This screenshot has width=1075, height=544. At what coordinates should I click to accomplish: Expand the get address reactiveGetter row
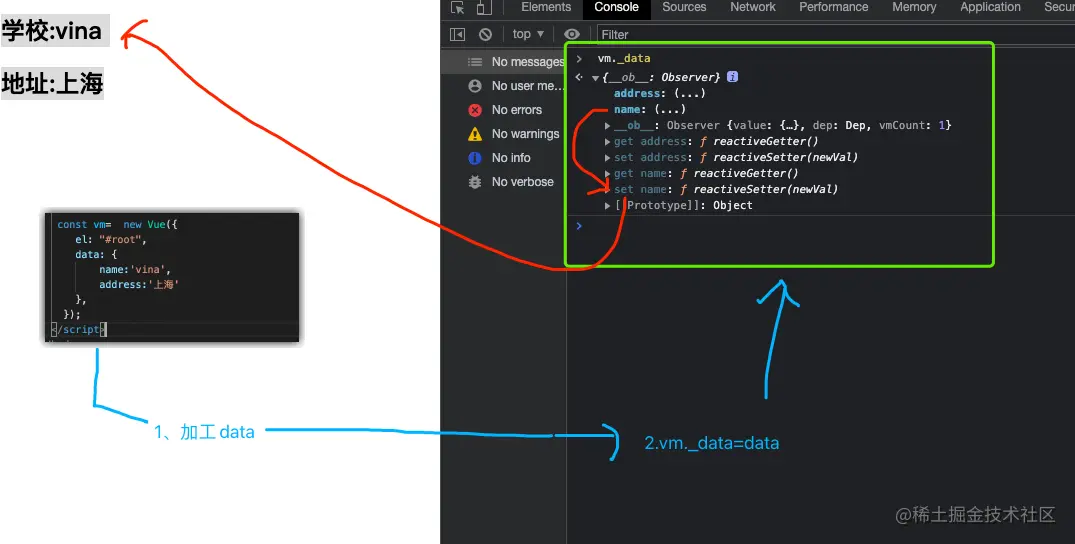(607, 141)
